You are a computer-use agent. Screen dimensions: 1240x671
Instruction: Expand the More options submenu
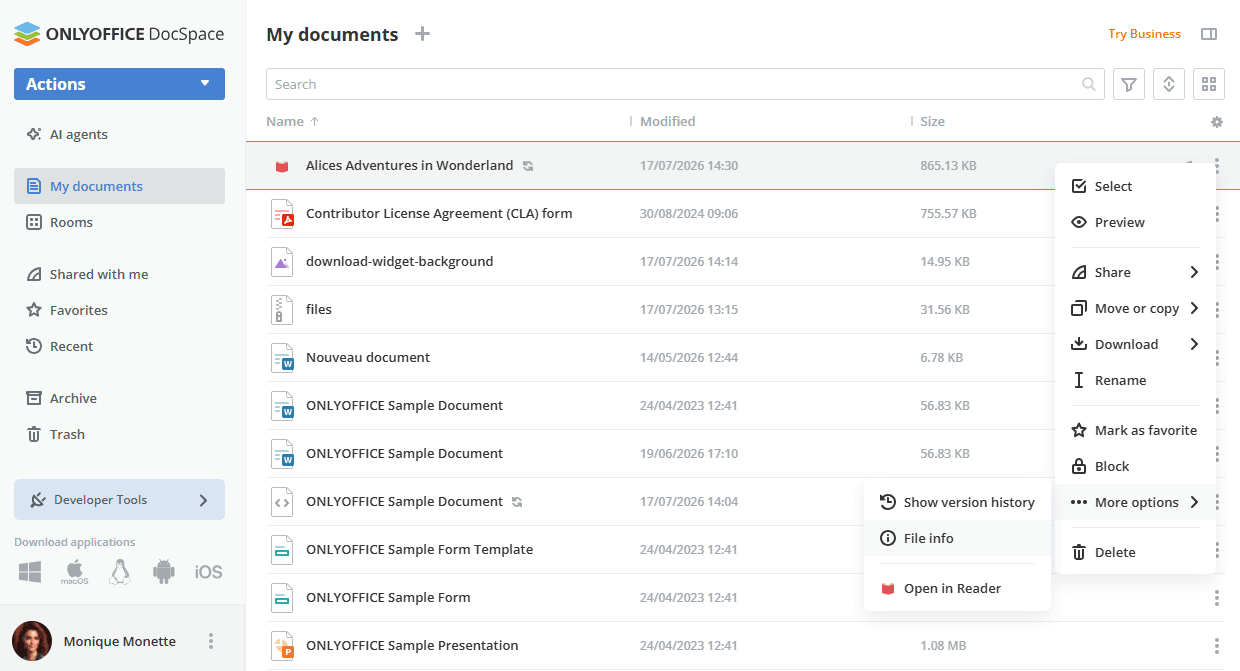tap(1135, 502)
